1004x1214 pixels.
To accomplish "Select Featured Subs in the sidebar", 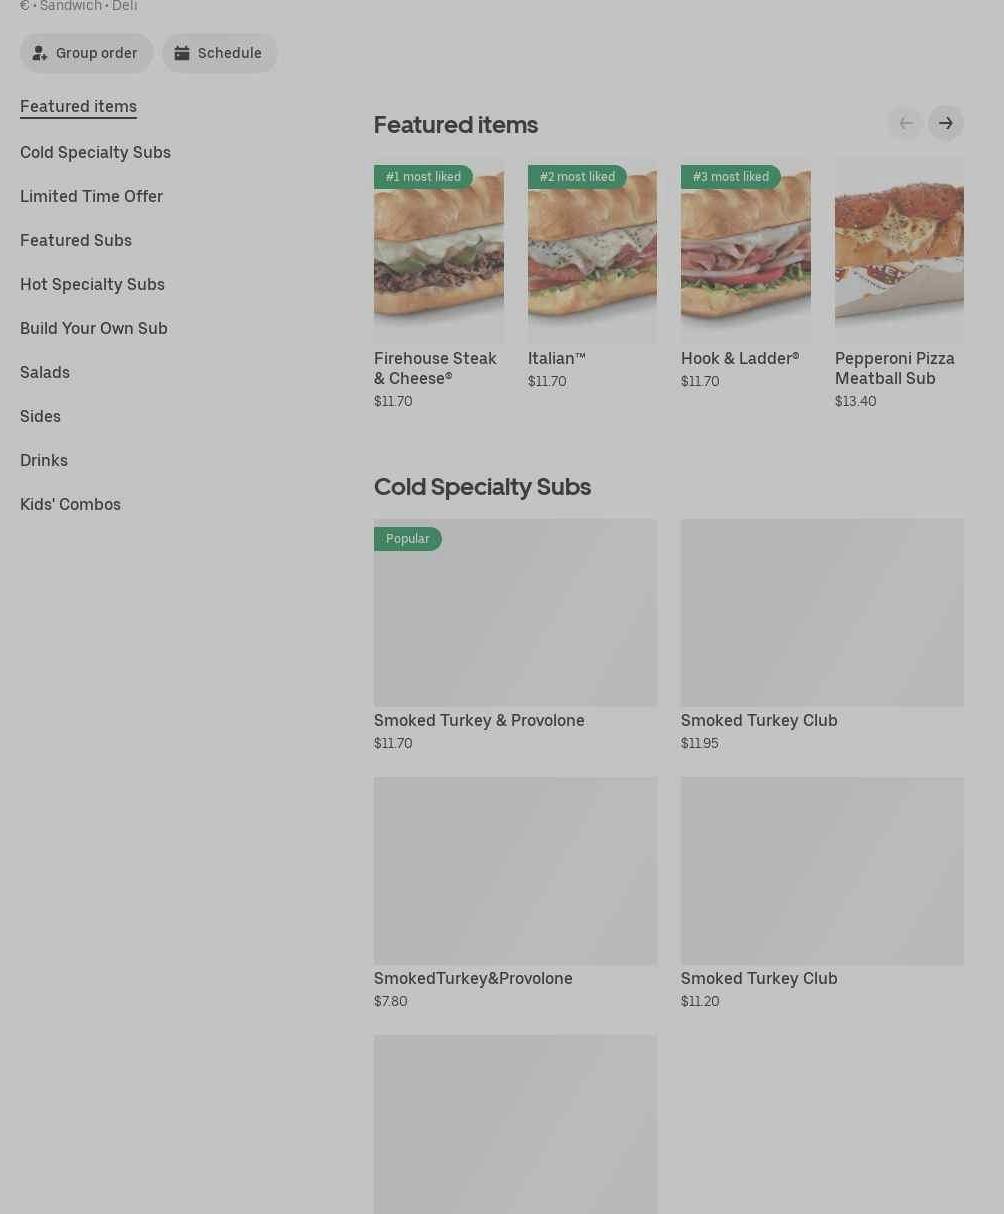I will (76, 240).
